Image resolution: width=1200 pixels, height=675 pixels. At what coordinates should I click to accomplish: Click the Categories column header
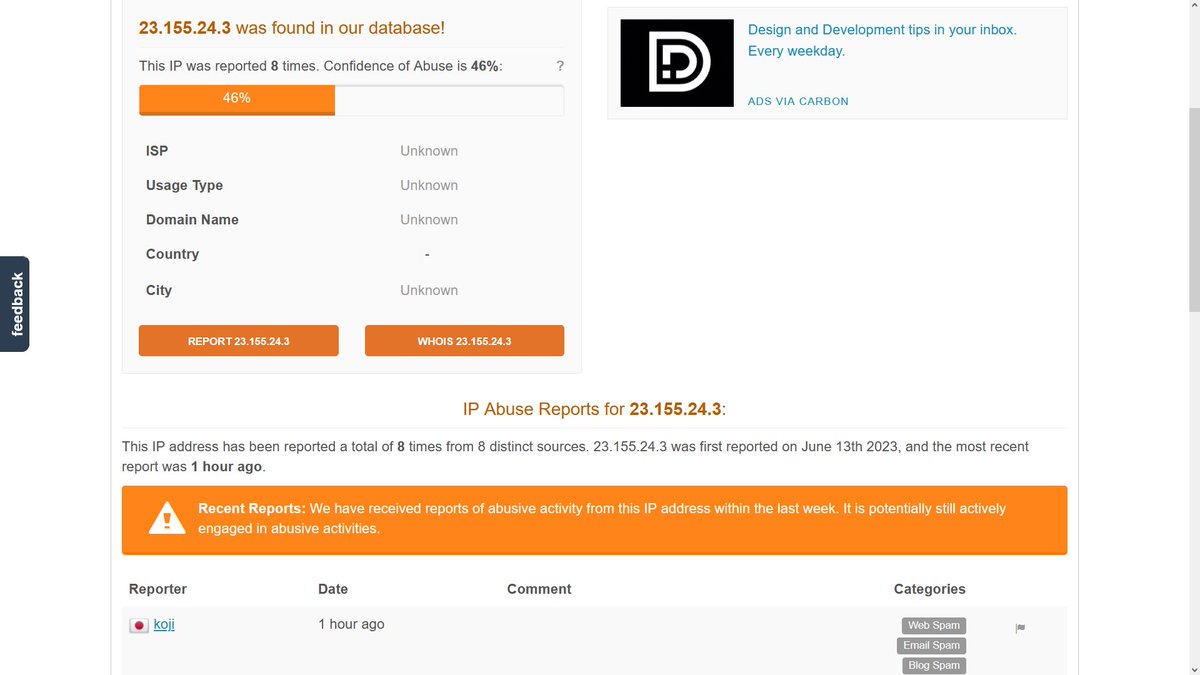(930, 589)
